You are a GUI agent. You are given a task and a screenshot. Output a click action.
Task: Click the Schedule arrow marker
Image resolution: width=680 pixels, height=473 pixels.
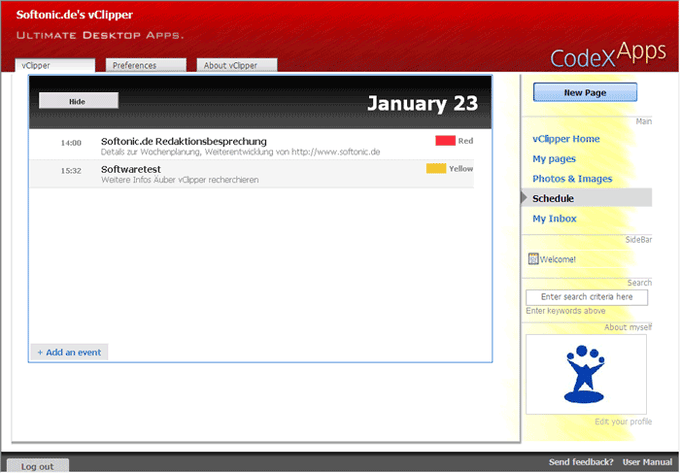point(524,198)
